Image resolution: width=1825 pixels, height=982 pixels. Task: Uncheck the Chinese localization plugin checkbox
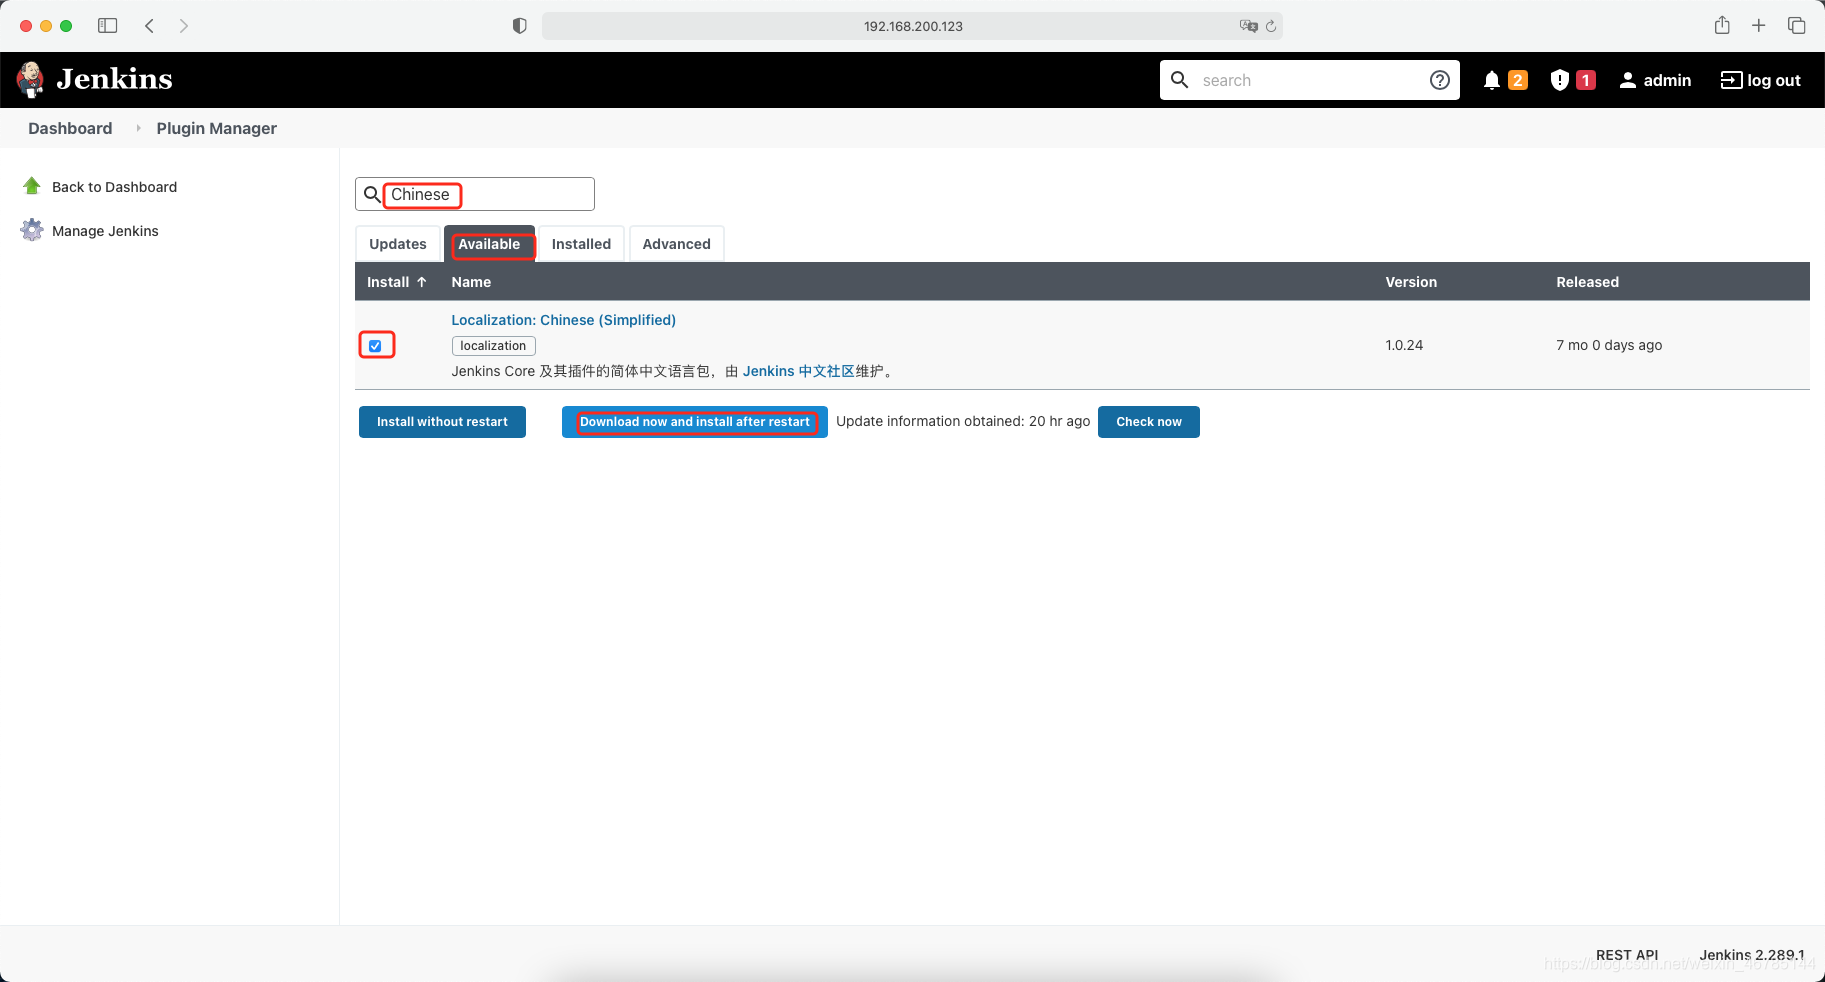[375, 346]
